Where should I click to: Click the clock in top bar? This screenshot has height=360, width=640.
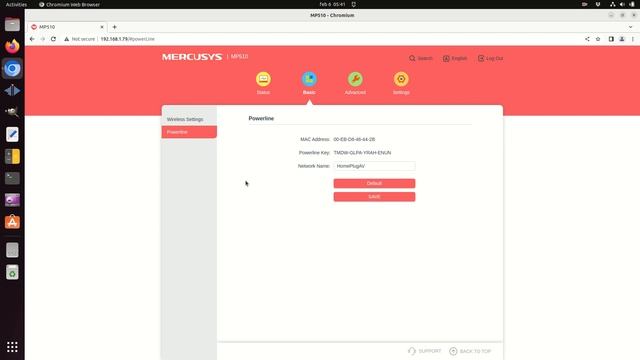pyautogui.click(x=332, y=4)
